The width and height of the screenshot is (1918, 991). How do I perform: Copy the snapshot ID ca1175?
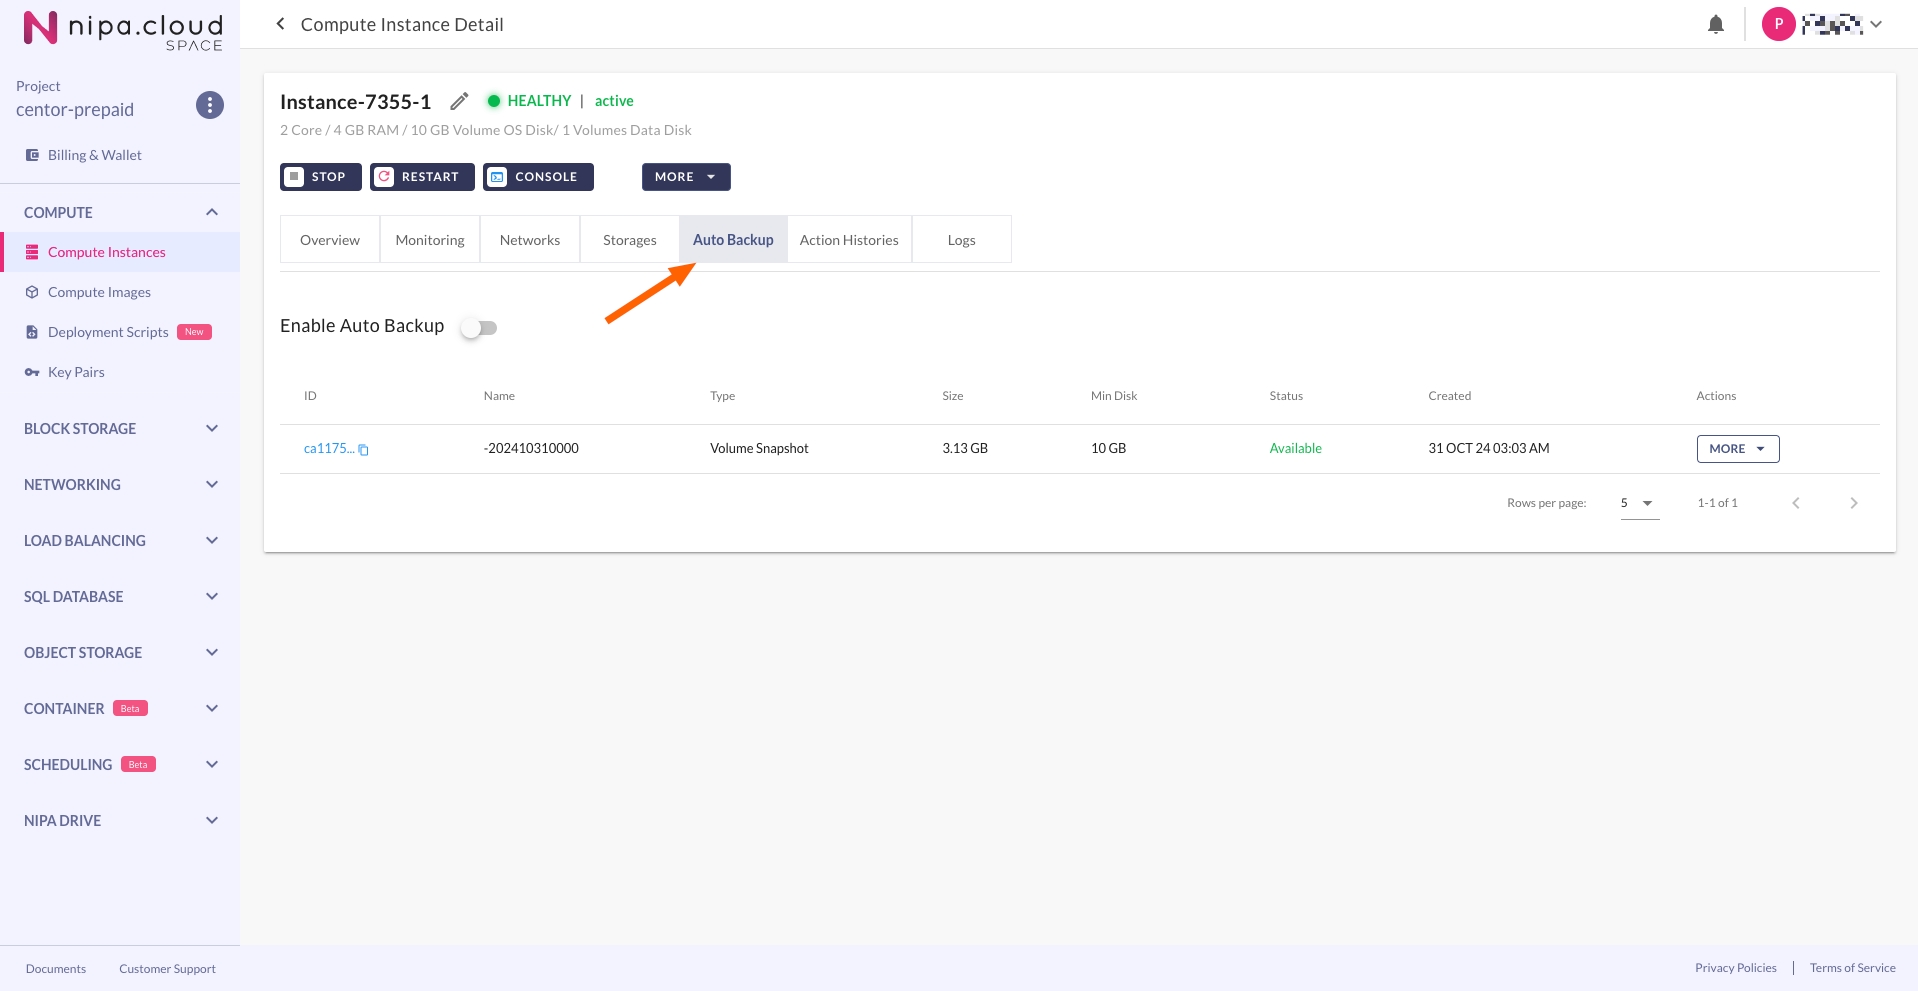click(364, 450)
